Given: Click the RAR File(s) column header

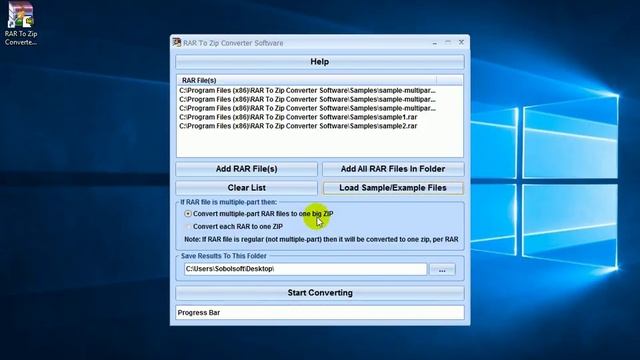Looking at the screenshot, I should tap(306, 80).
